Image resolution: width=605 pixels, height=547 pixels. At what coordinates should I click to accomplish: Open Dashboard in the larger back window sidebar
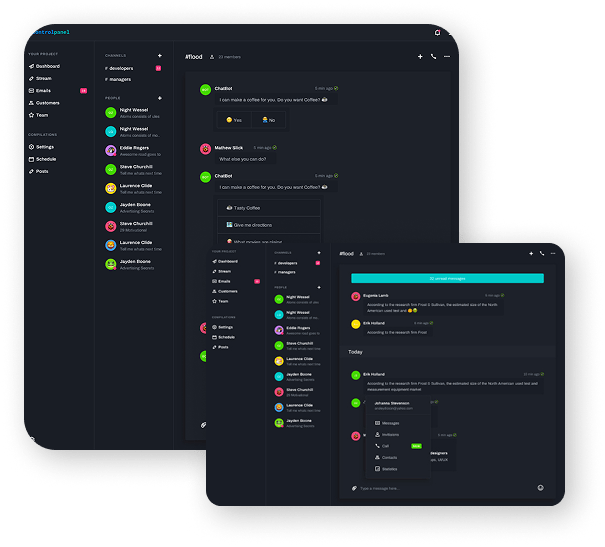47,66
